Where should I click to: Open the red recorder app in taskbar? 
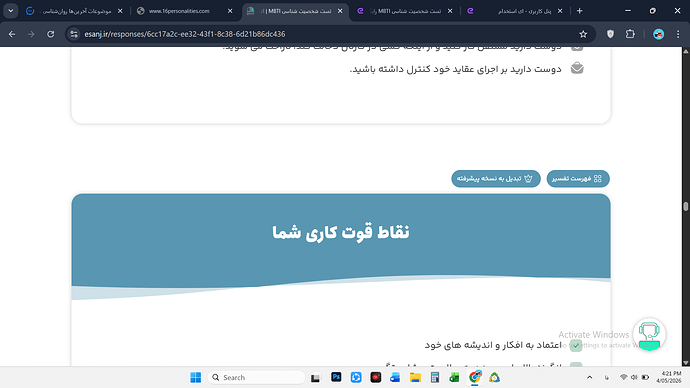point(376,377)
